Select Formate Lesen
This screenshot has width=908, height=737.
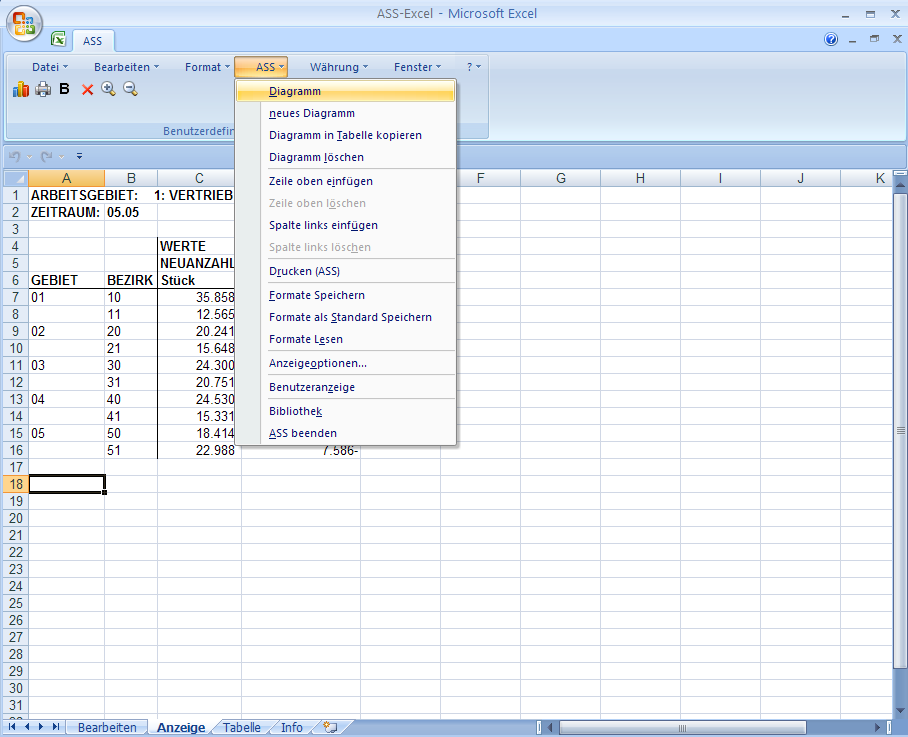point(346,339)
